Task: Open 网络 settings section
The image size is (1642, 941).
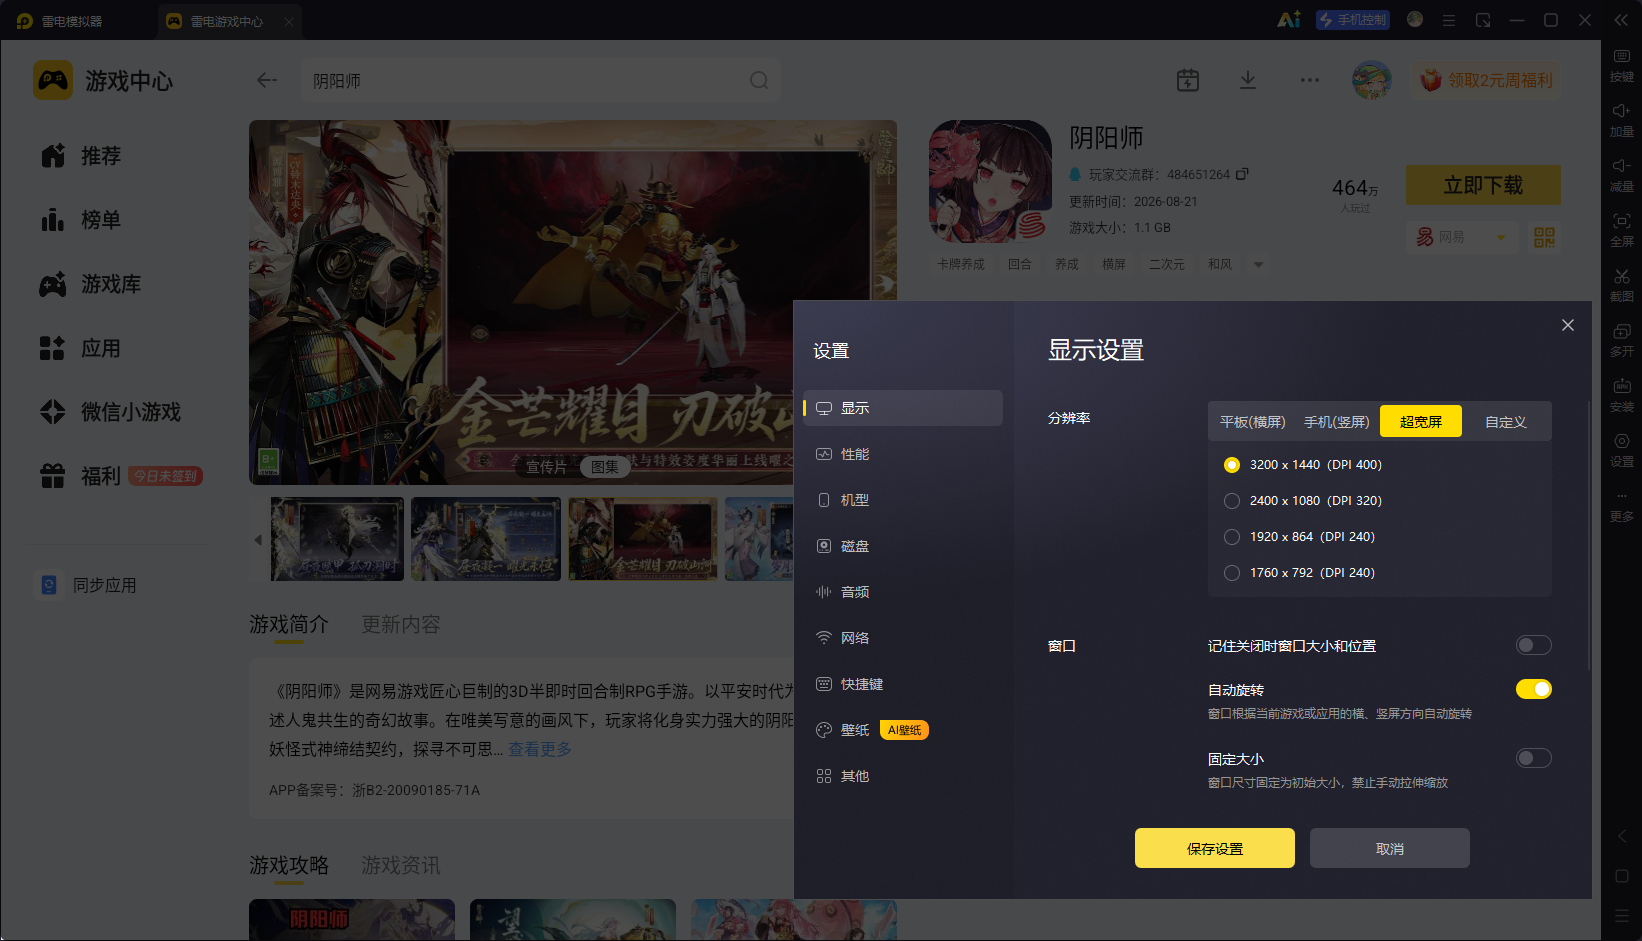Action: (903, 638)
